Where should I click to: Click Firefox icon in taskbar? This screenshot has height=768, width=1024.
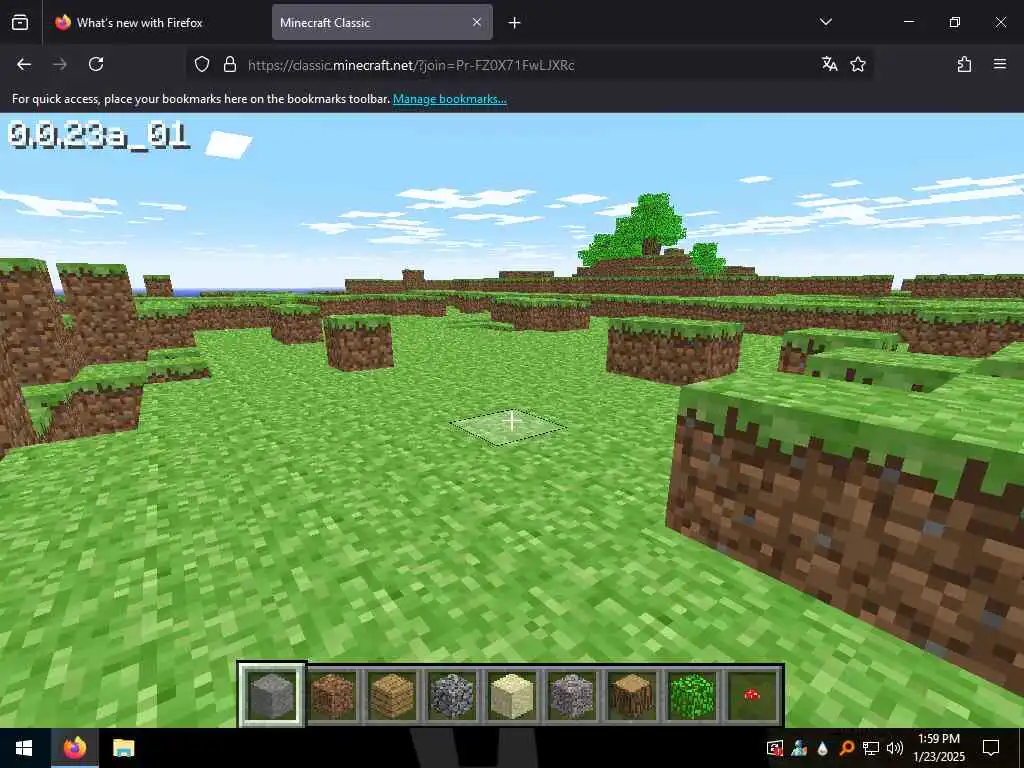click(74, 748)
